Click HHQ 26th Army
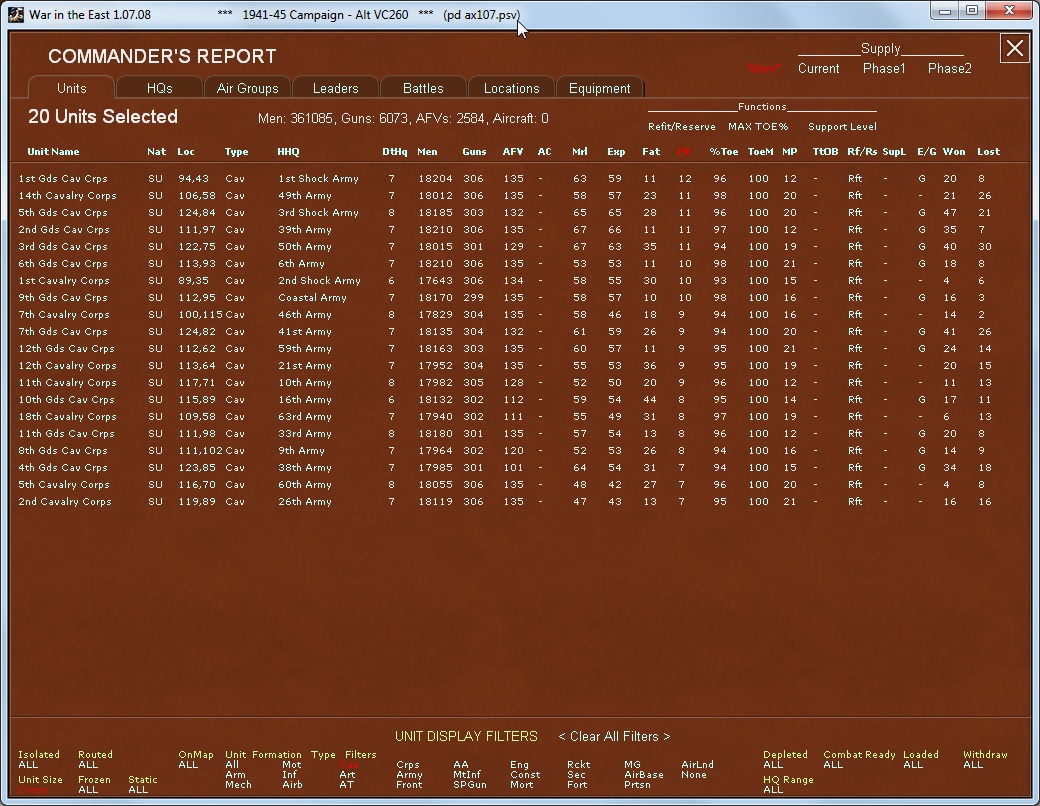The image size is (1040, 806). (304, 502)
